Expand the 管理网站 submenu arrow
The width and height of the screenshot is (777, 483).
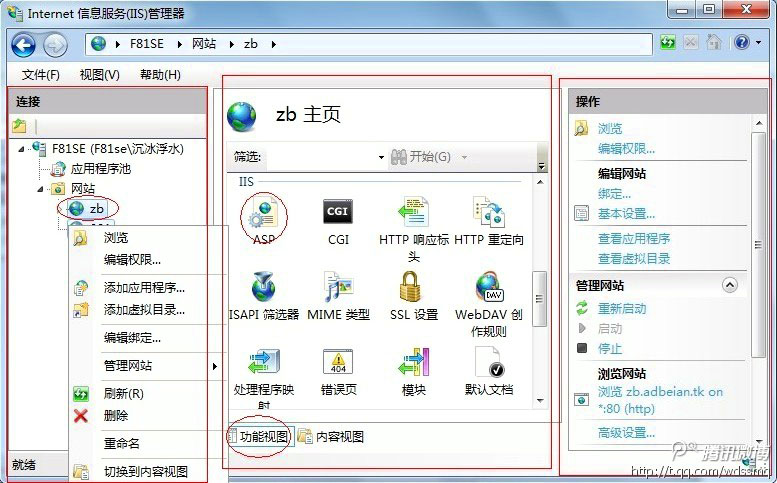point(215,366)
